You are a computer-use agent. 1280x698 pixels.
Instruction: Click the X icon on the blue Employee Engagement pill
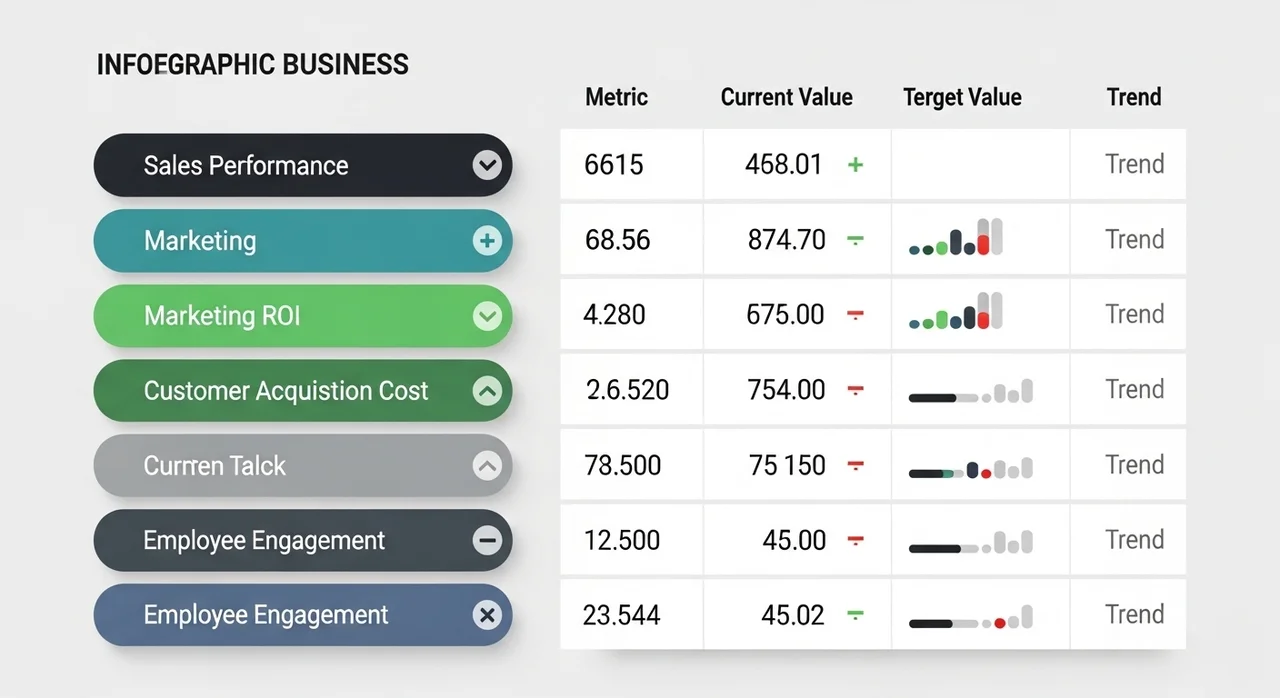point(487,615)
